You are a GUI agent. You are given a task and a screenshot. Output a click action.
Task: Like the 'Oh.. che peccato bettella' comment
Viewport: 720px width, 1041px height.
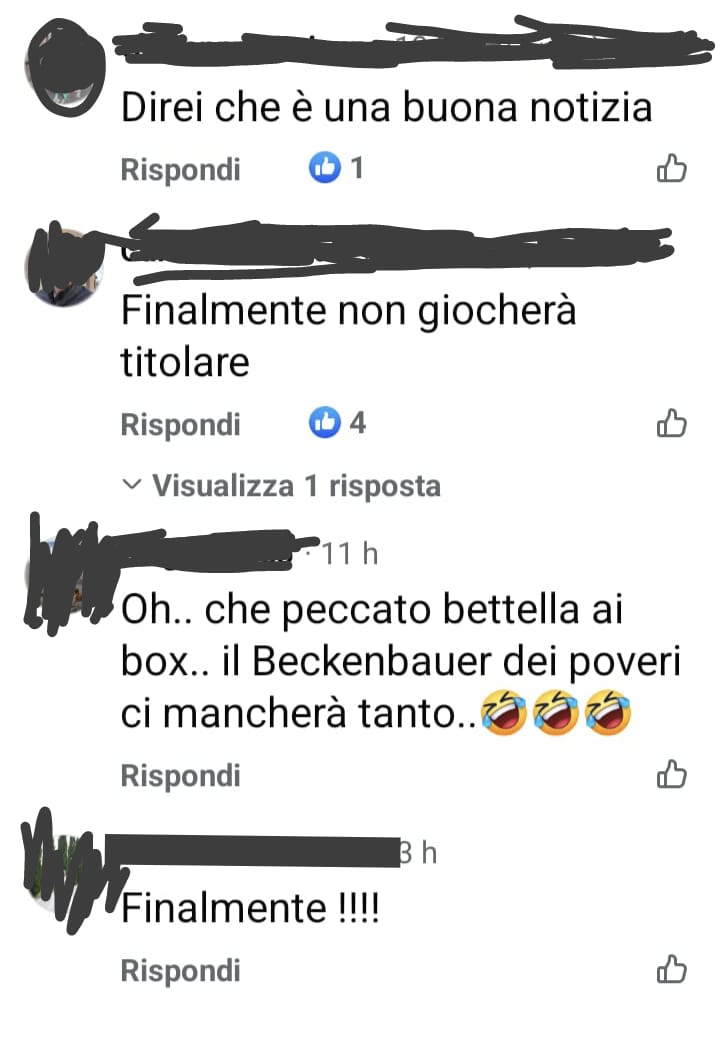coord(671,774)
